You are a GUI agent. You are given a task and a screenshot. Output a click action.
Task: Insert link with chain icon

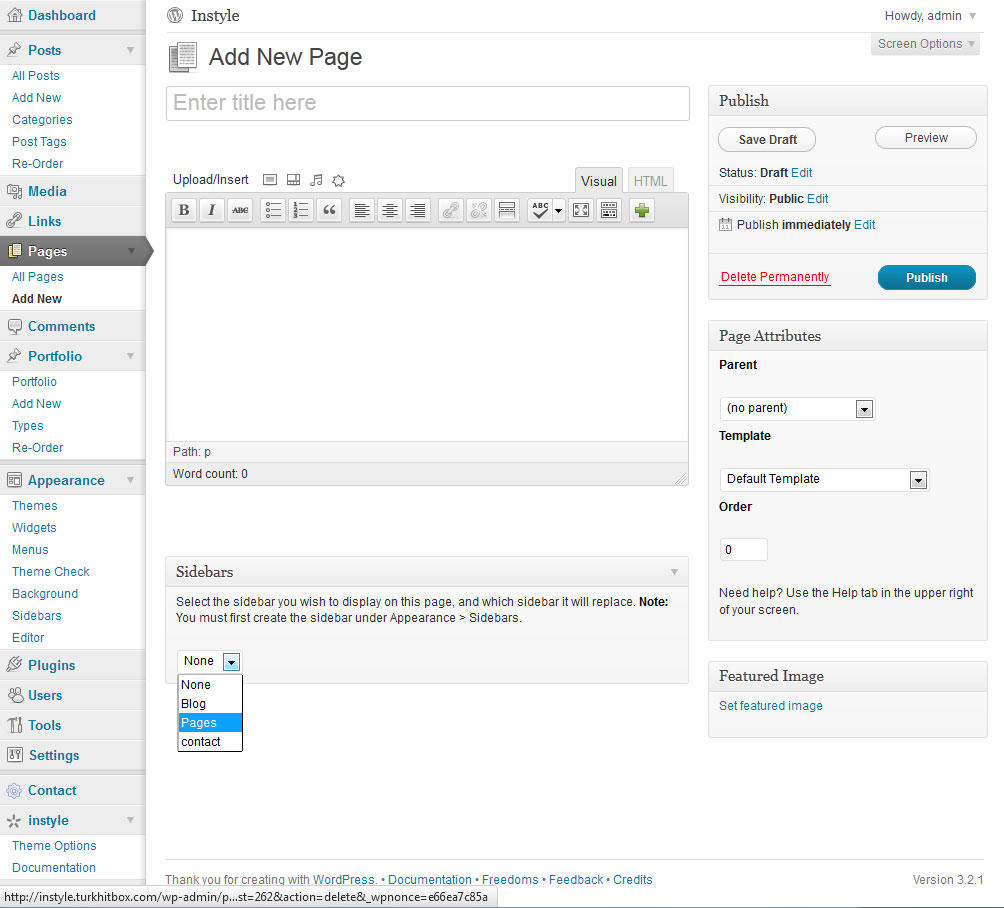coord(451,210)
